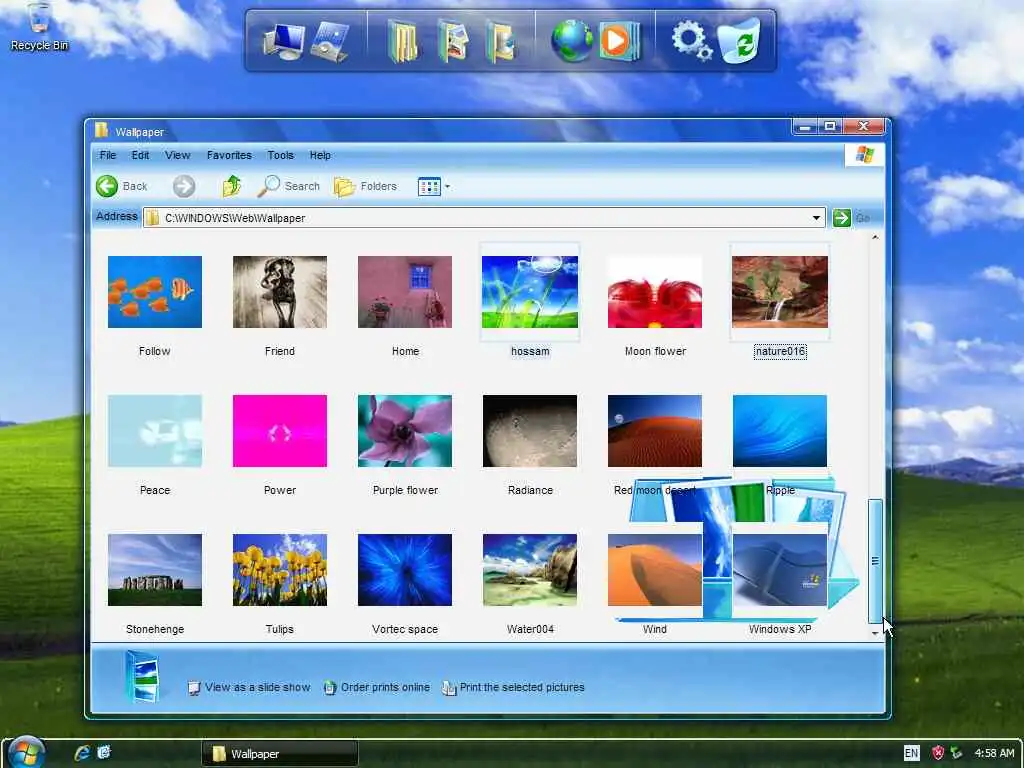Open the View menu

click(178, 155)
